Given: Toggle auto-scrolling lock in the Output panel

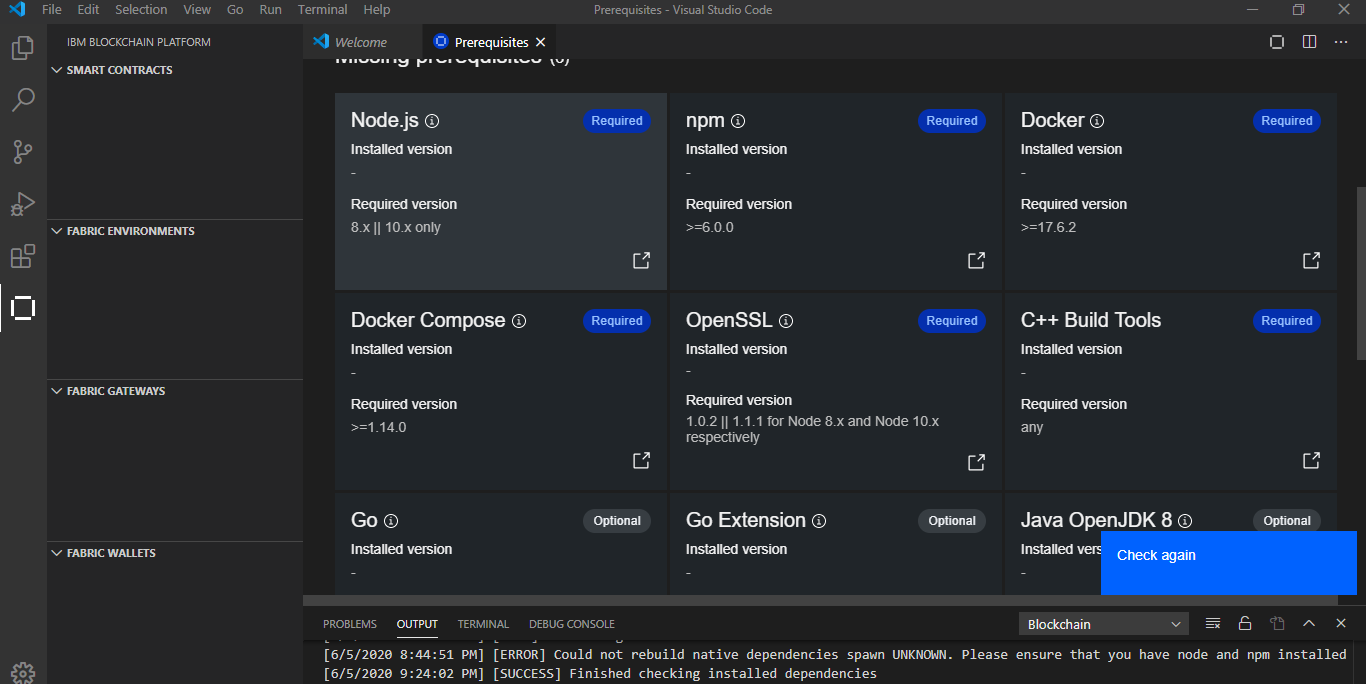Looking at the screenshot, I should coord(1244,623).
